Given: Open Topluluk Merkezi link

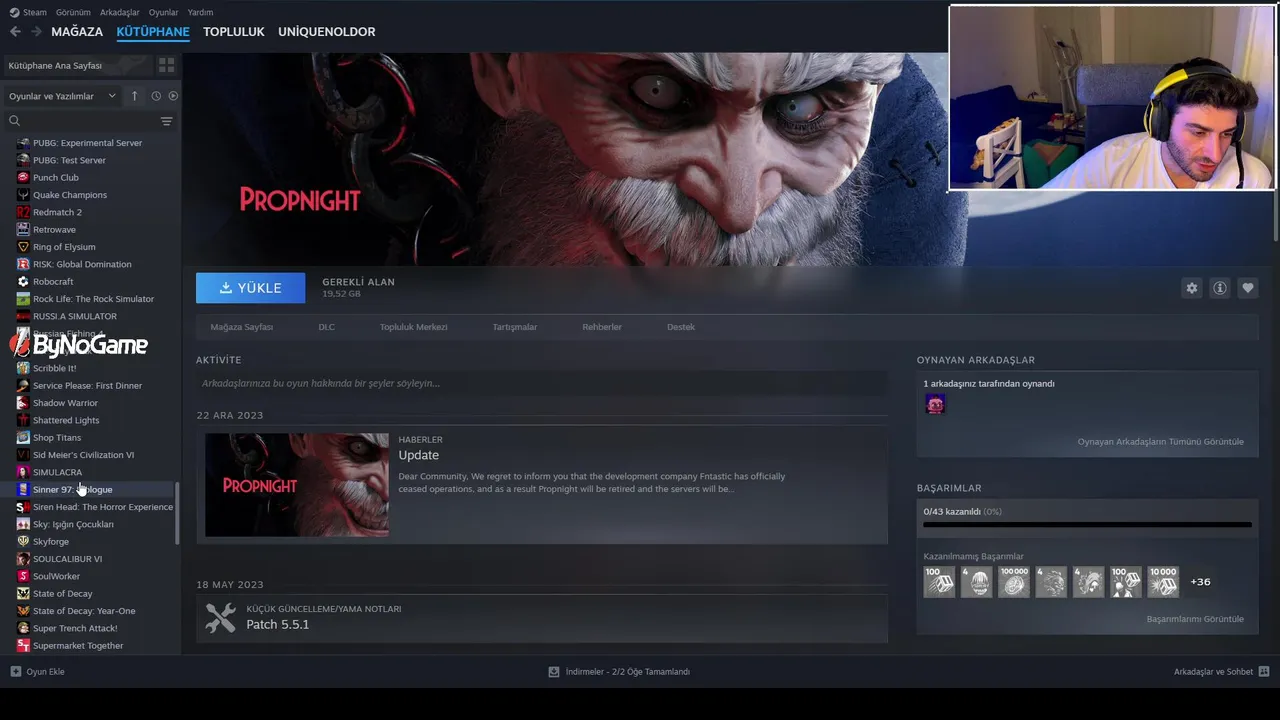Looking at the screenshot, I should click(413, 327).
